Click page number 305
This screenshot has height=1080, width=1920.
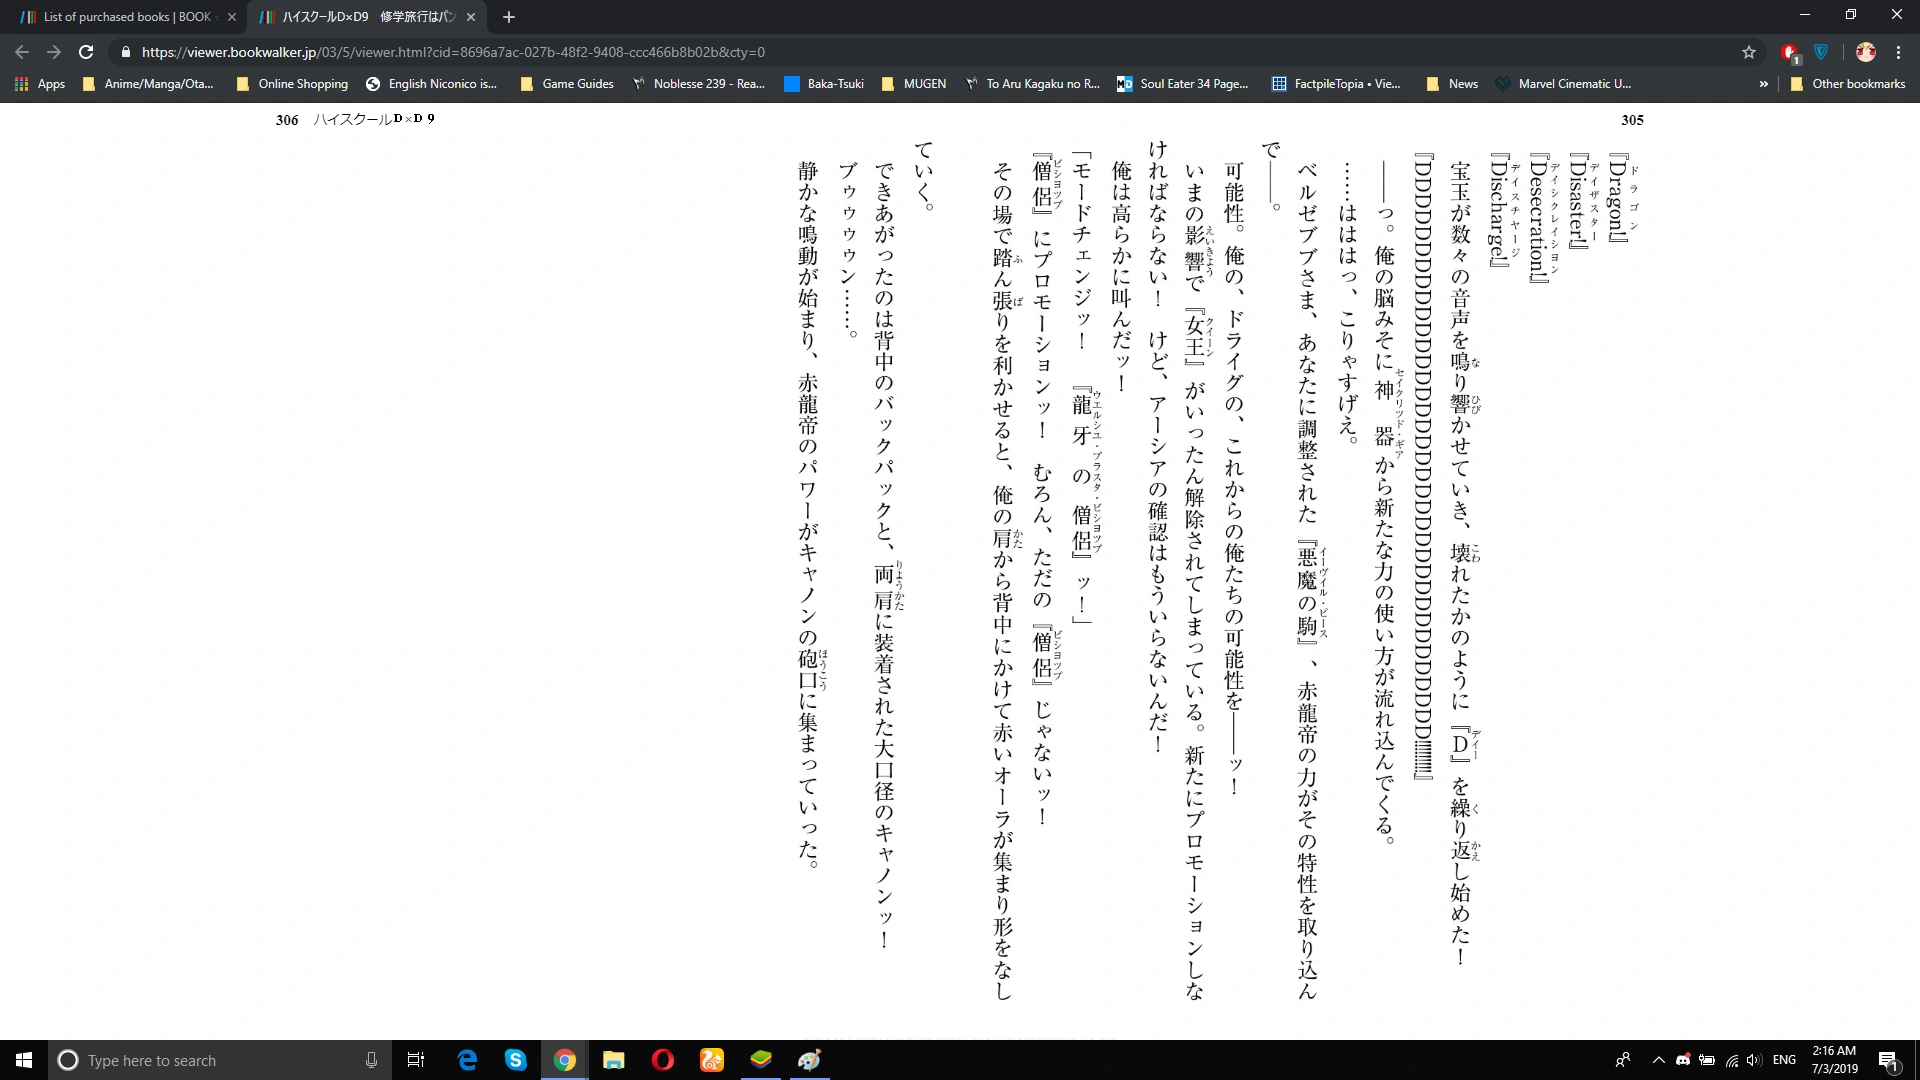(x=1632, y=120)
